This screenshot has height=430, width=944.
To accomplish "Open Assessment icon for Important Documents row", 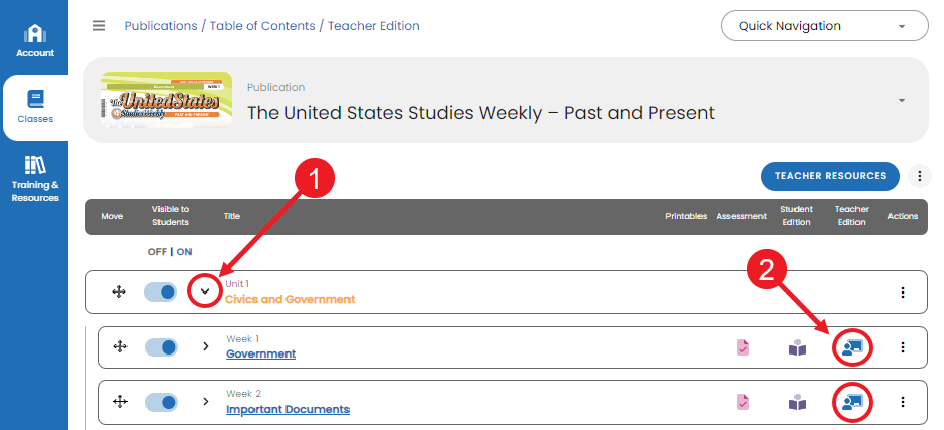I will coord(743,402).
